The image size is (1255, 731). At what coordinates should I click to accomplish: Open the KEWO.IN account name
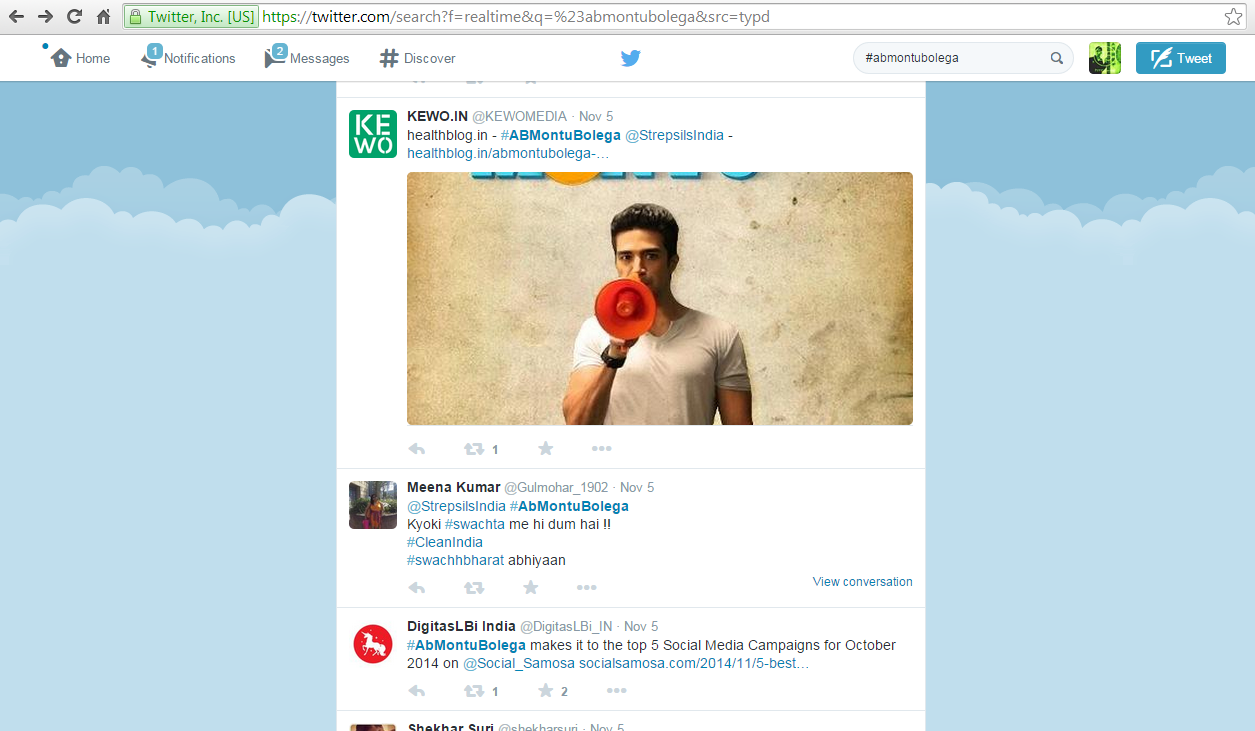(437, 116)
